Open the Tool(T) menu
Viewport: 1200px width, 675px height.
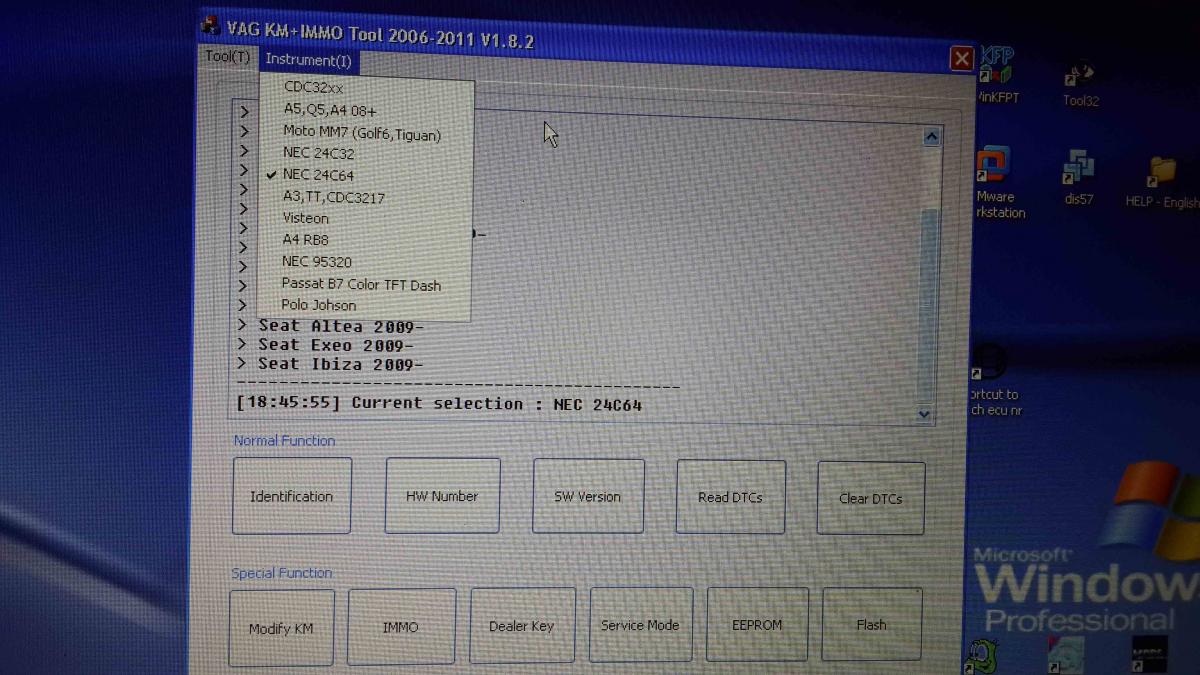pos(228,57)
